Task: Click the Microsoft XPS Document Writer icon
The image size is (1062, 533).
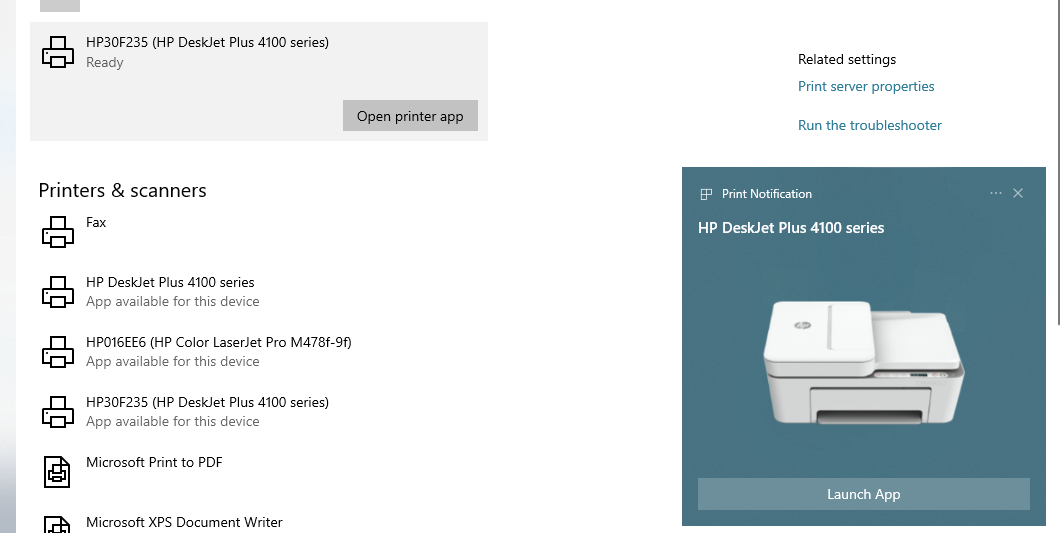Action: (x=58, y=525)
